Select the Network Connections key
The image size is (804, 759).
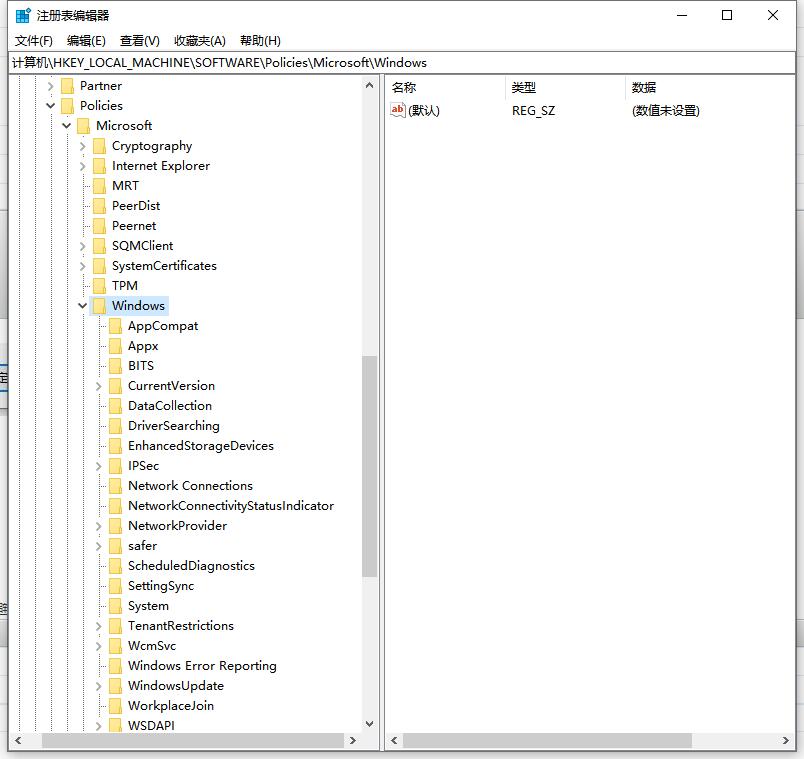point(190,486)
